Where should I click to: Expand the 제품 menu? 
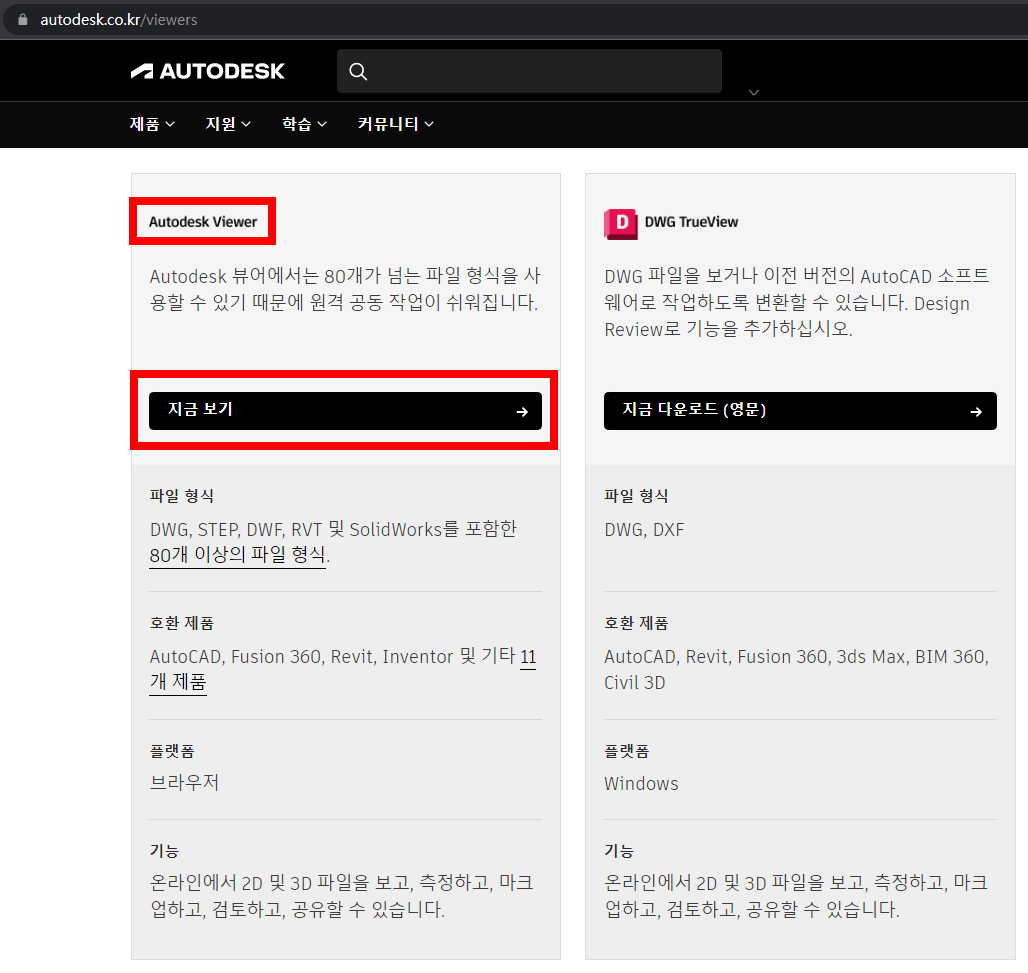pos(152,124)
